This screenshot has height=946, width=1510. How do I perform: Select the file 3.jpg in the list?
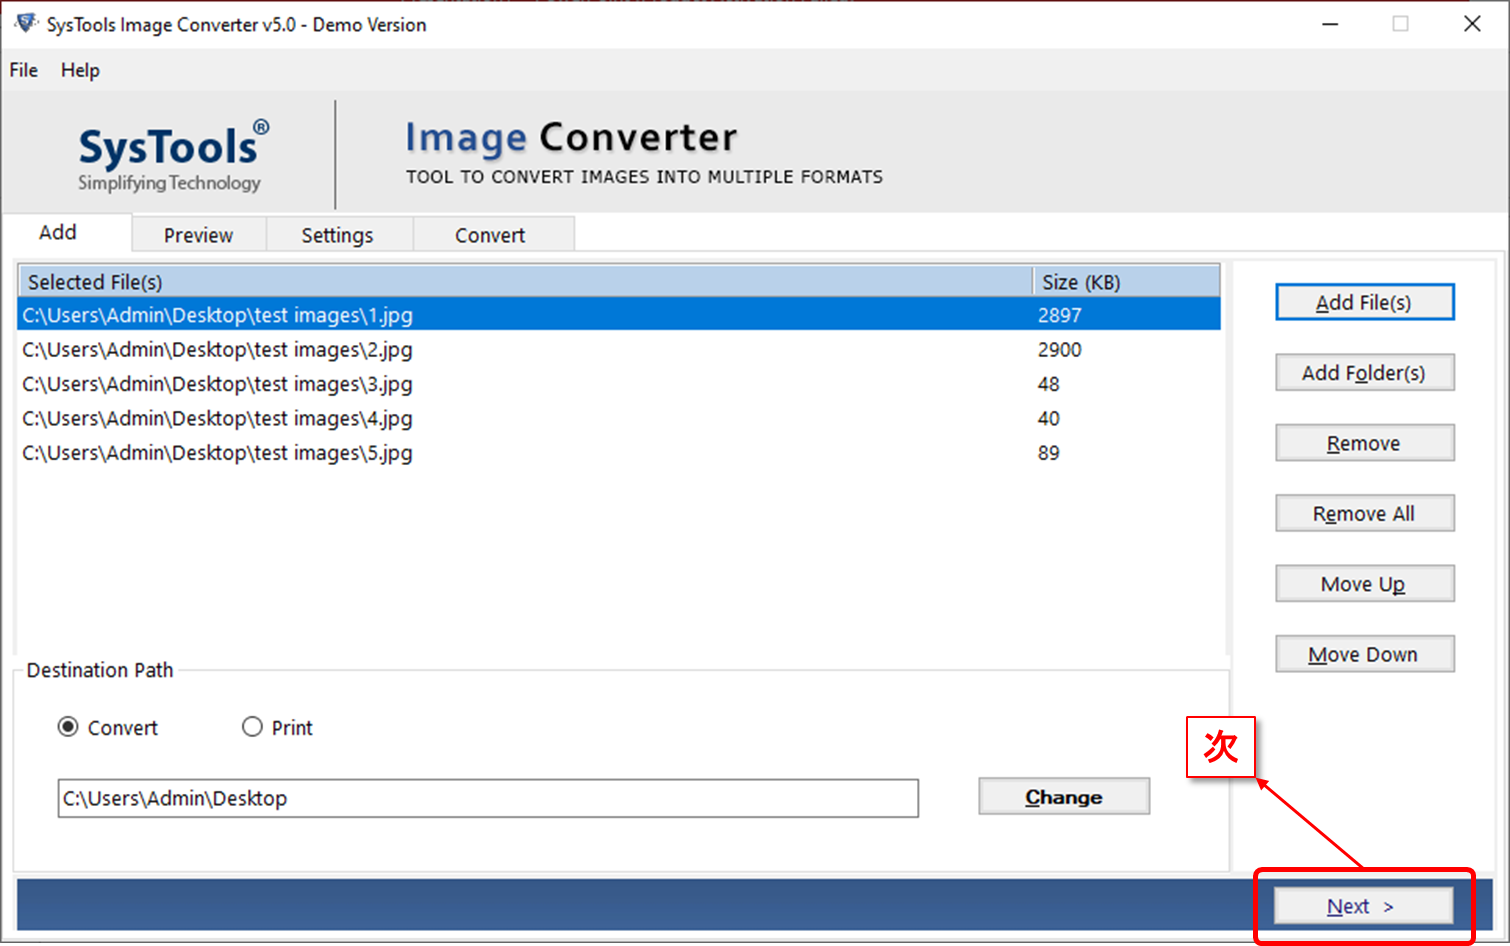tap(216, 384)
